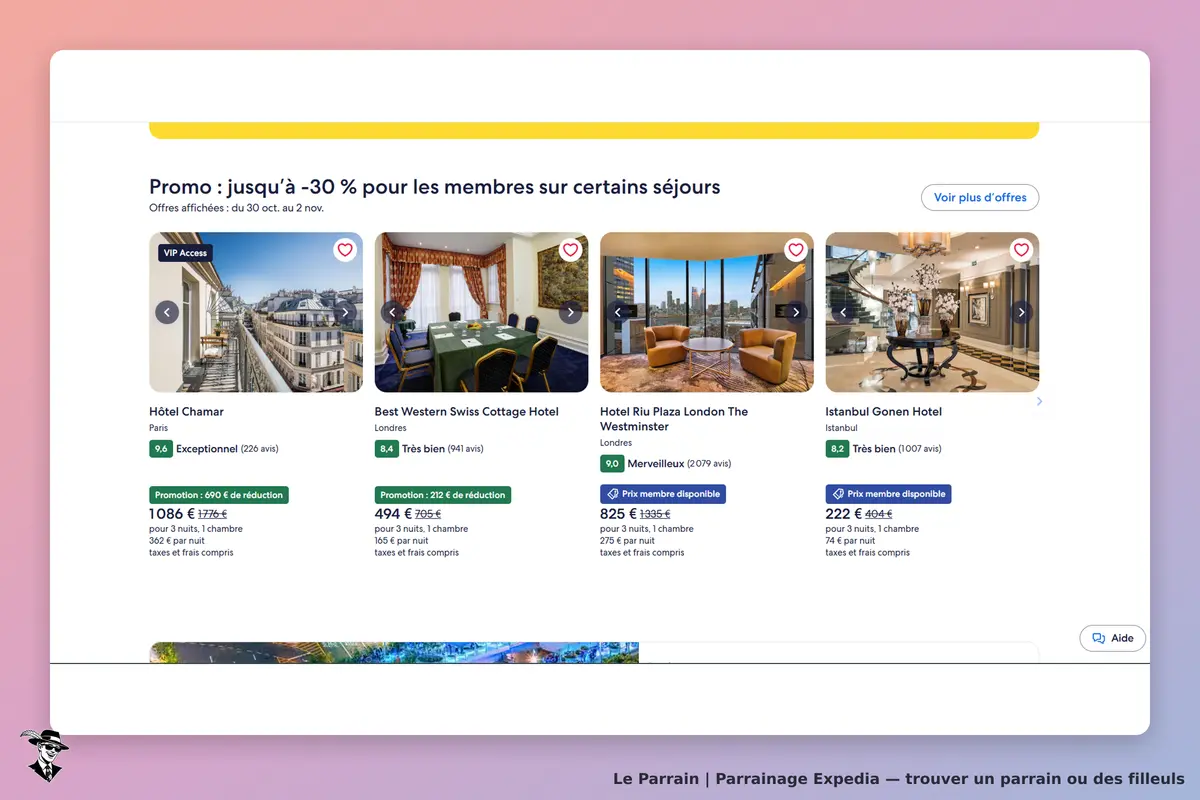Click Prix membre disponible tag under Istanbul Gonen

coord(888,494)
